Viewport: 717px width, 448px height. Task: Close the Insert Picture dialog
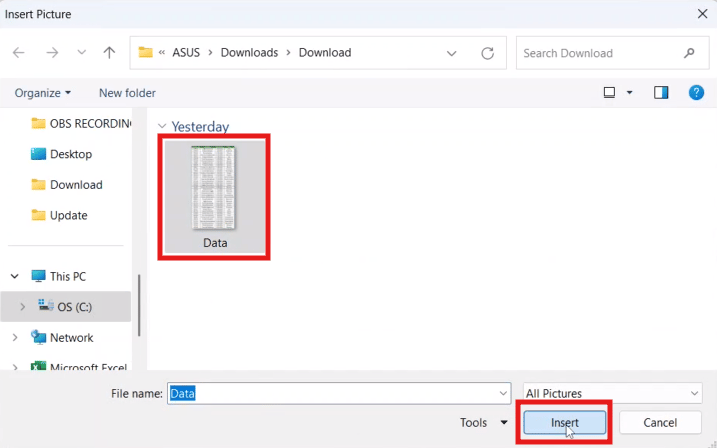pyautogui.click(x=702, y=14)
